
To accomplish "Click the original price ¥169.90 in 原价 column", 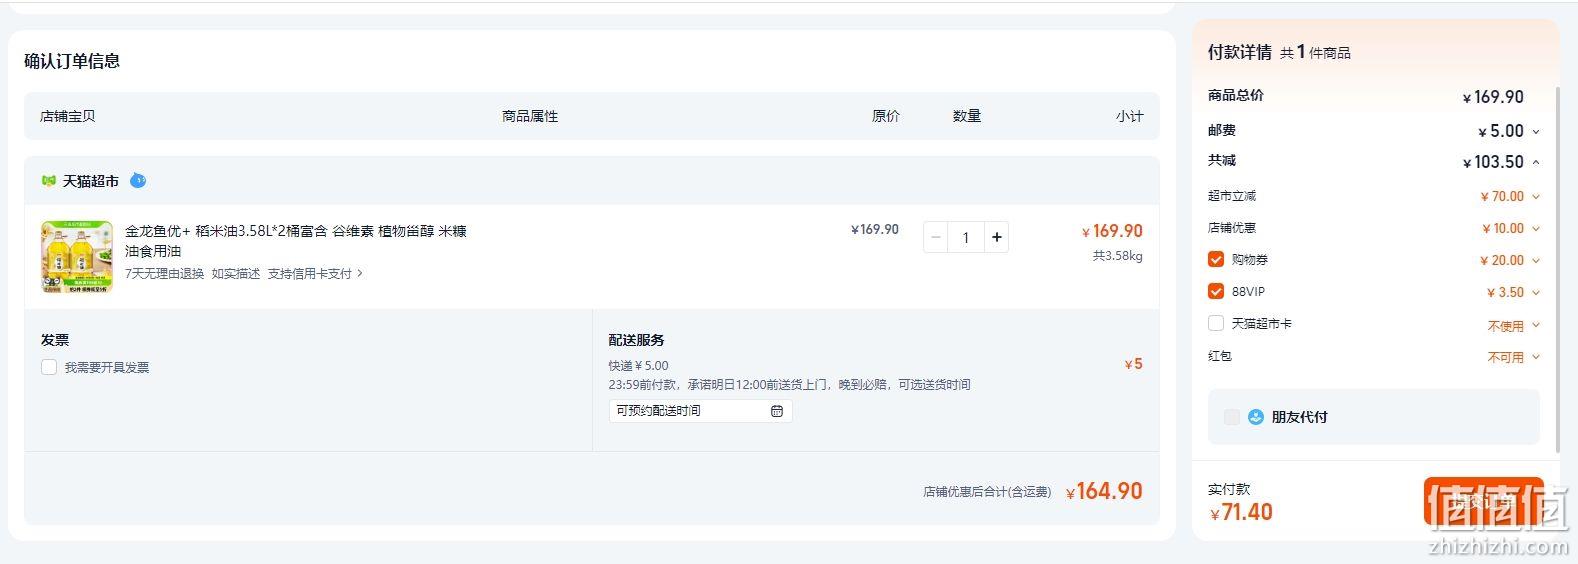I will pos(874,229).
